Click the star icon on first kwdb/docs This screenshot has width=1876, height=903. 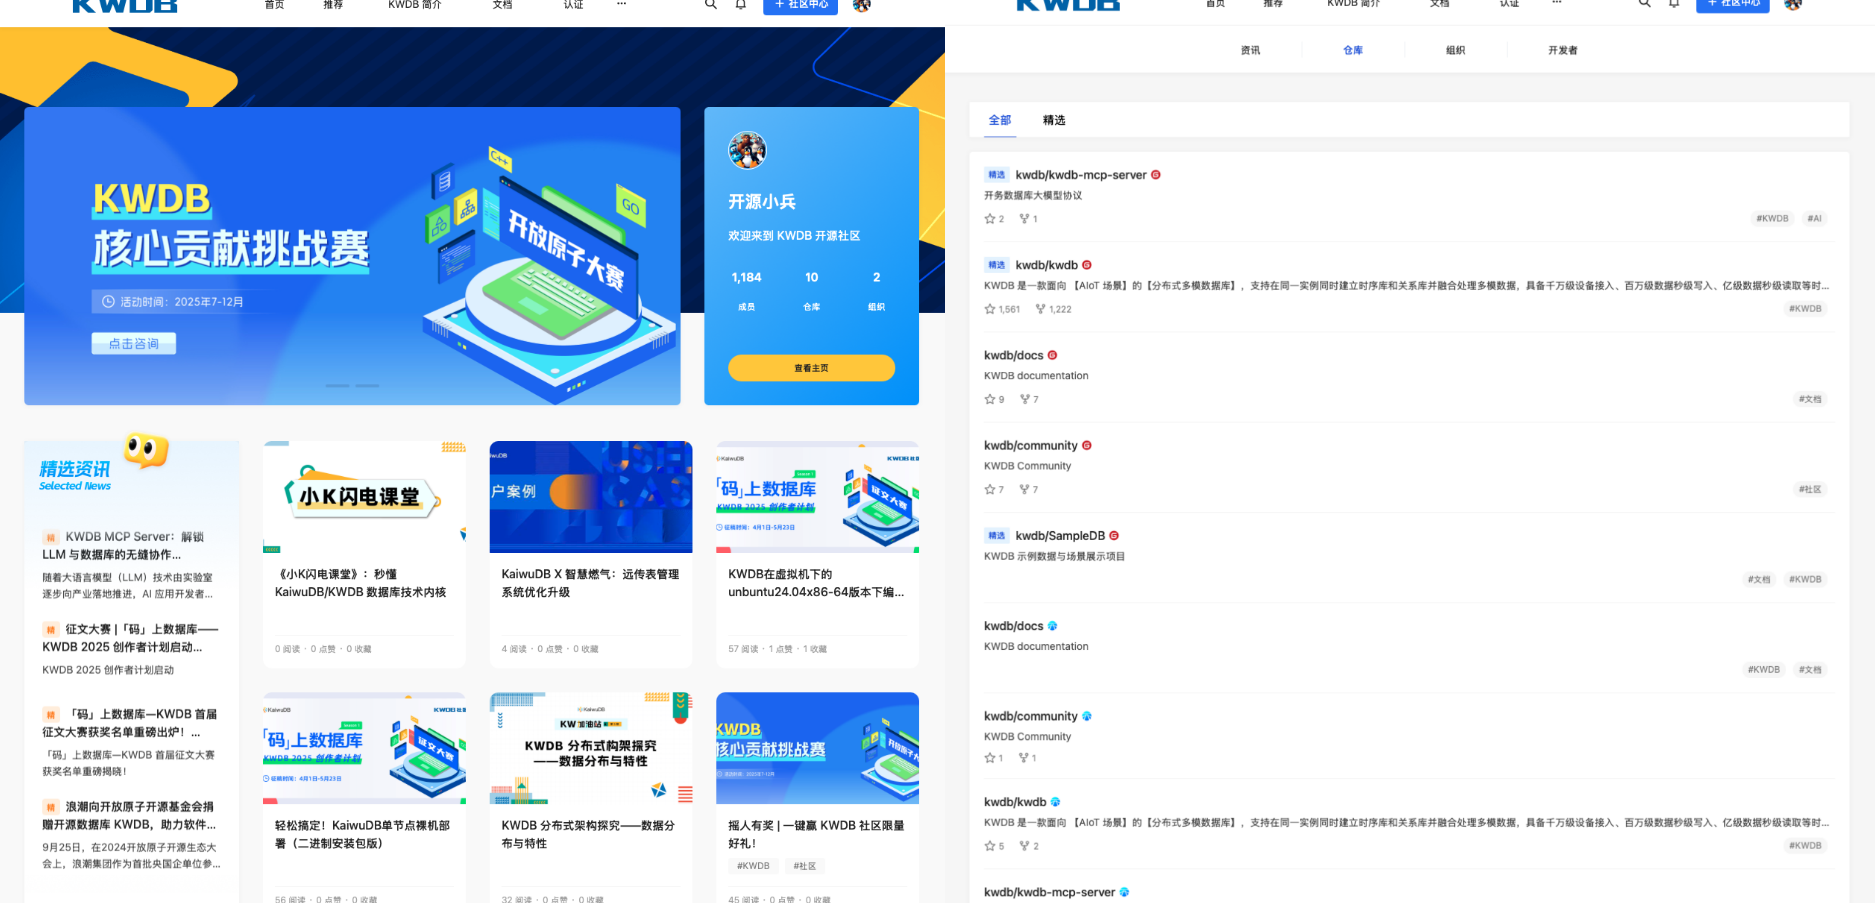point(990,399)
